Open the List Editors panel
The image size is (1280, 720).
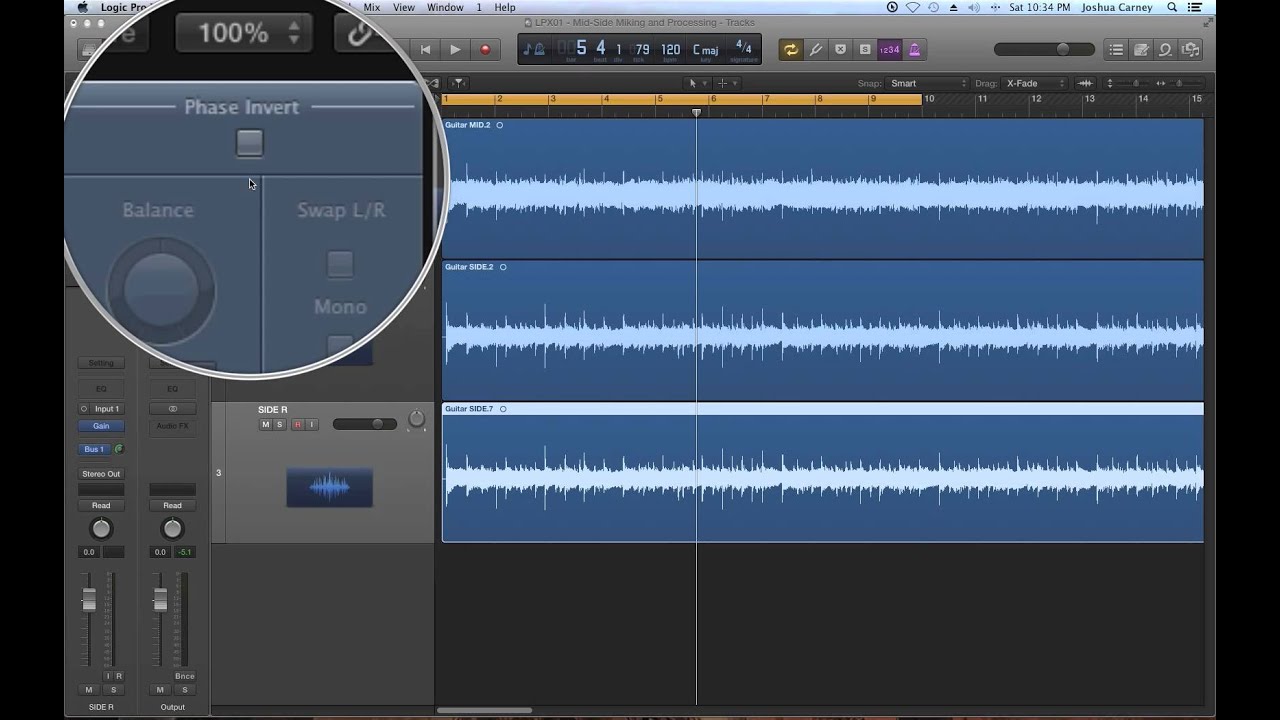(x=1117, y=49)
